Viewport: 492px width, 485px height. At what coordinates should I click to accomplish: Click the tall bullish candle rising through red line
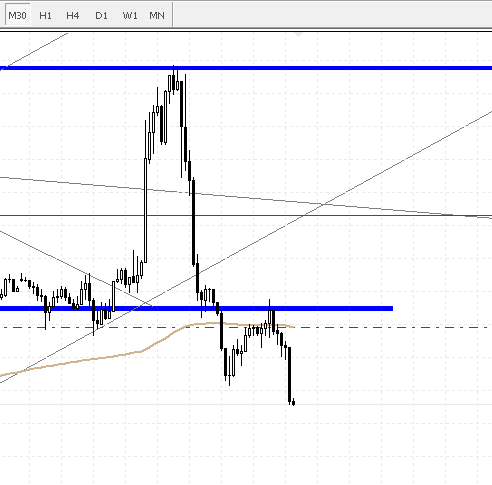(x=145, y=210)
